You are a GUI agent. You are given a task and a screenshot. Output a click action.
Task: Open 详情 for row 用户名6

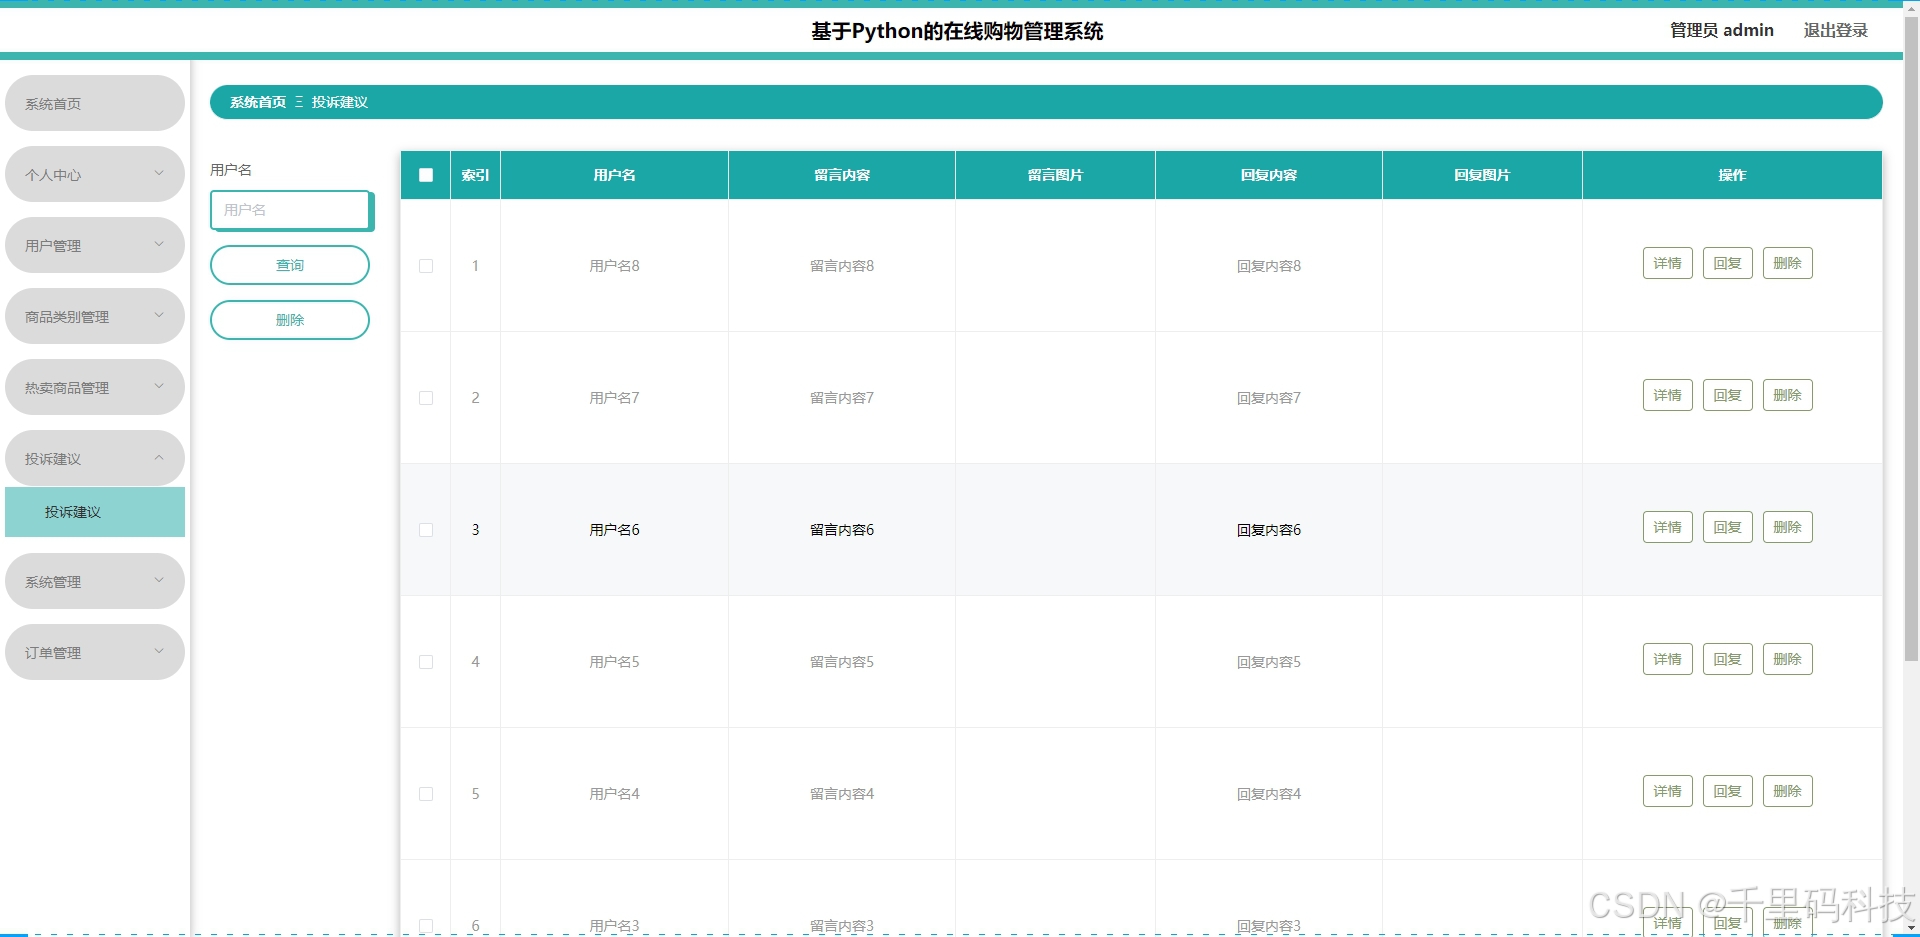click(1668, 527)
